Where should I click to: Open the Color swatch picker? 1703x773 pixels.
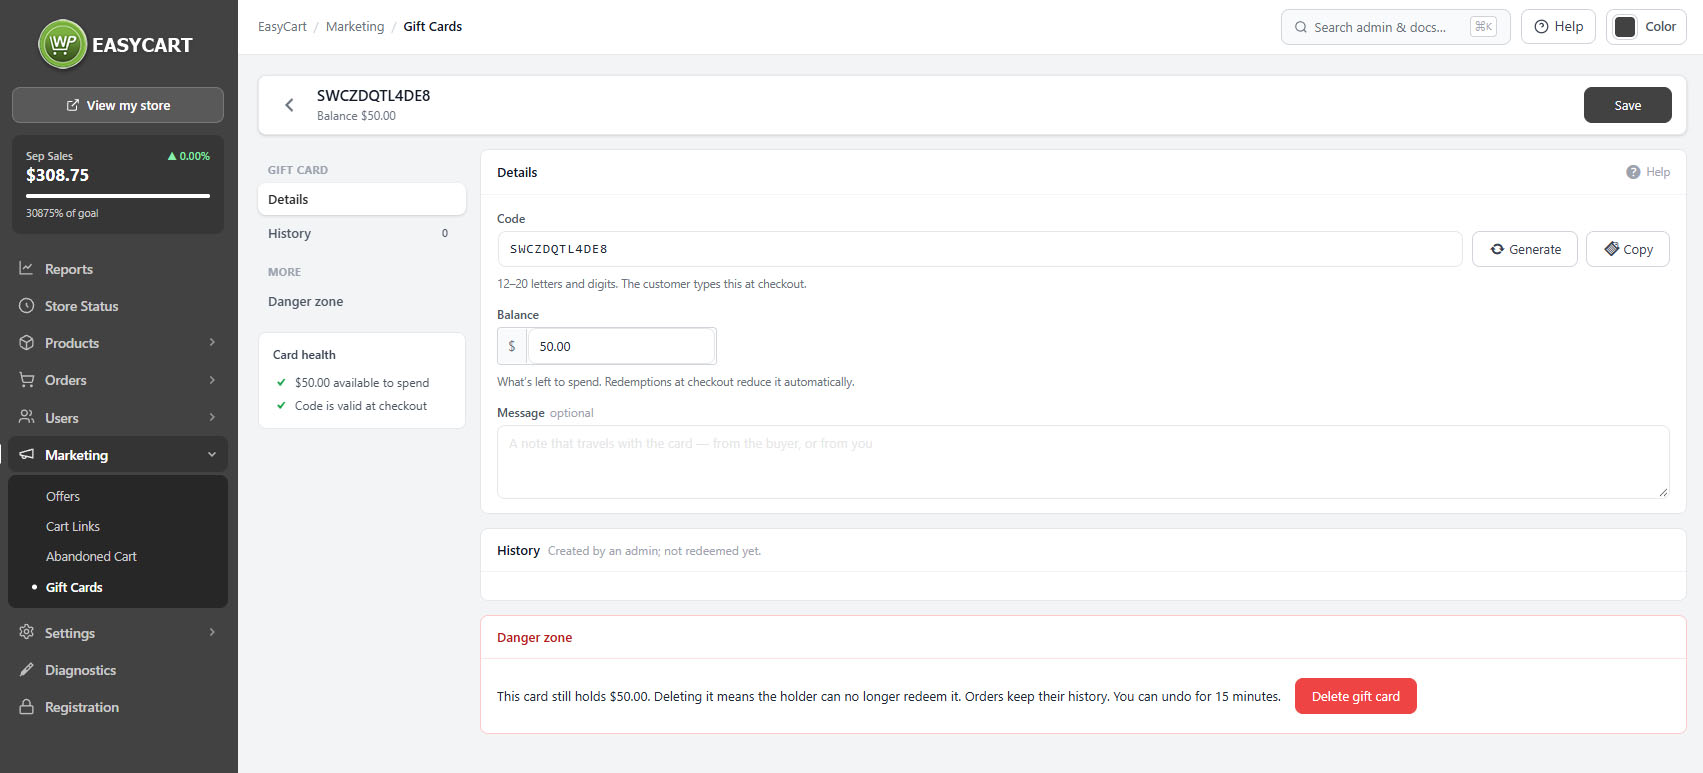click(1626, 27)
